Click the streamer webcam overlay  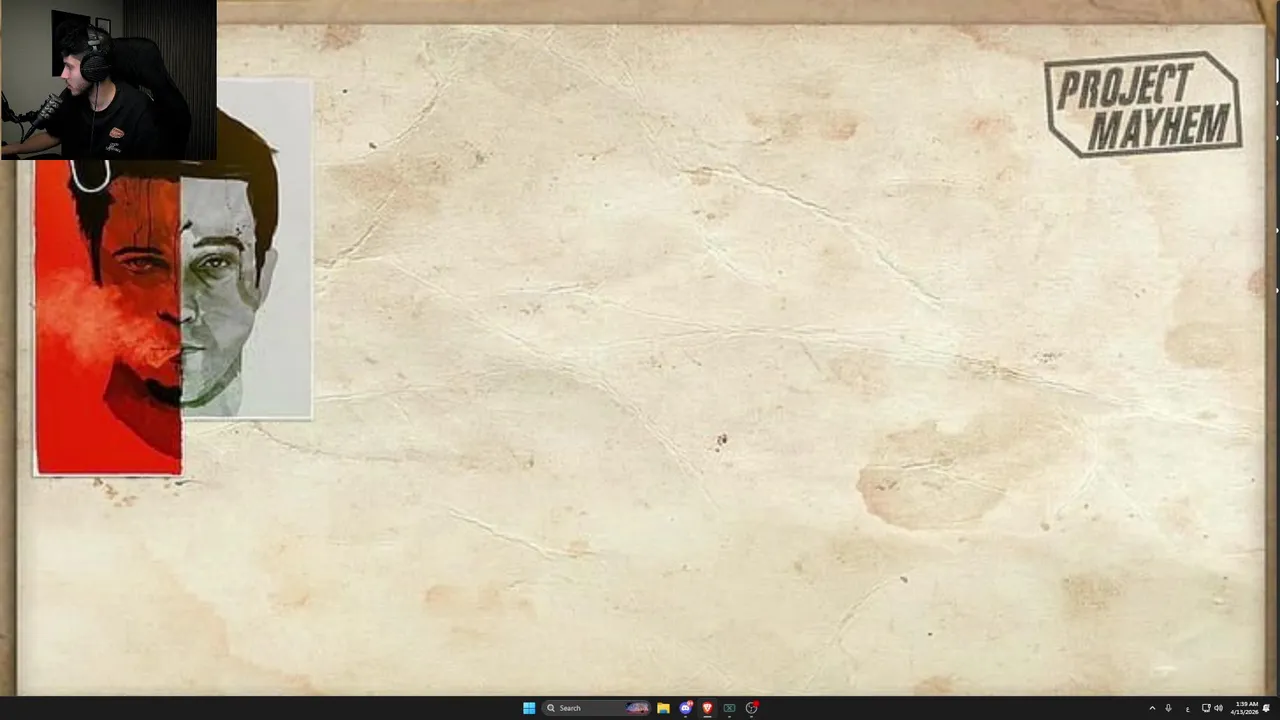108,80
